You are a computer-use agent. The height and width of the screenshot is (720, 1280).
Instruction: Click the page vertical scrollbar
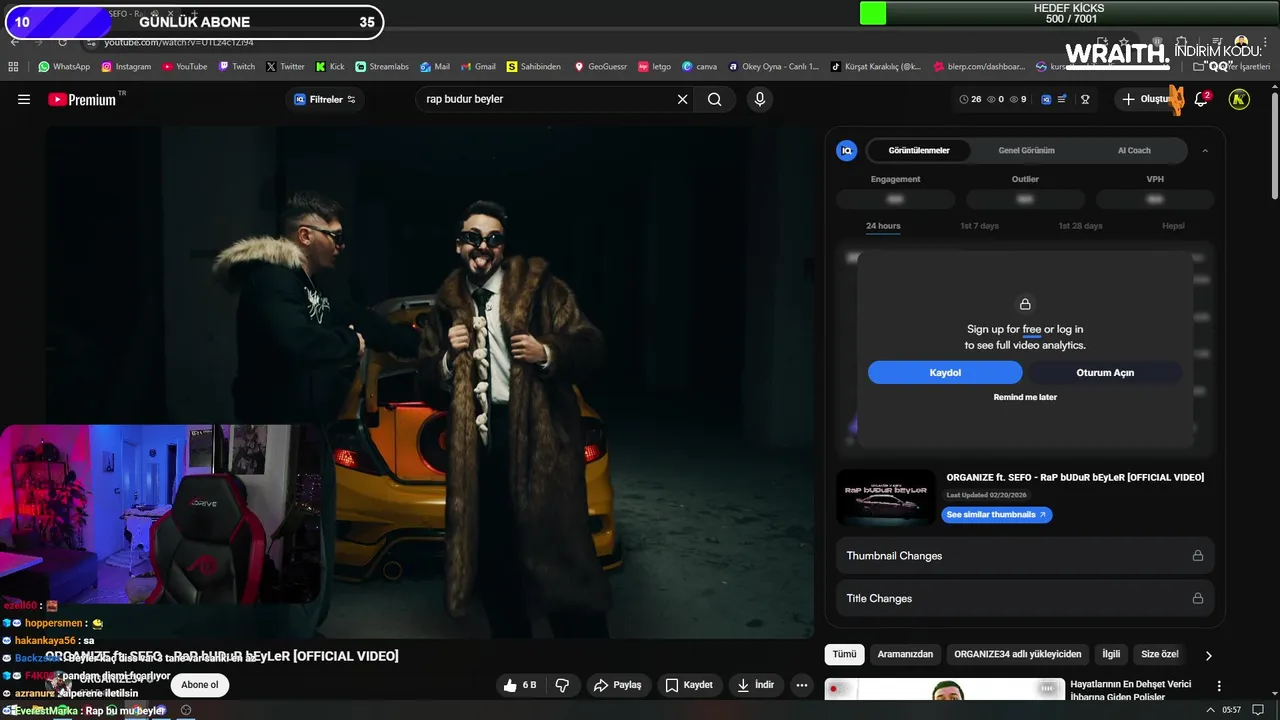click(x=1274, y=145)
